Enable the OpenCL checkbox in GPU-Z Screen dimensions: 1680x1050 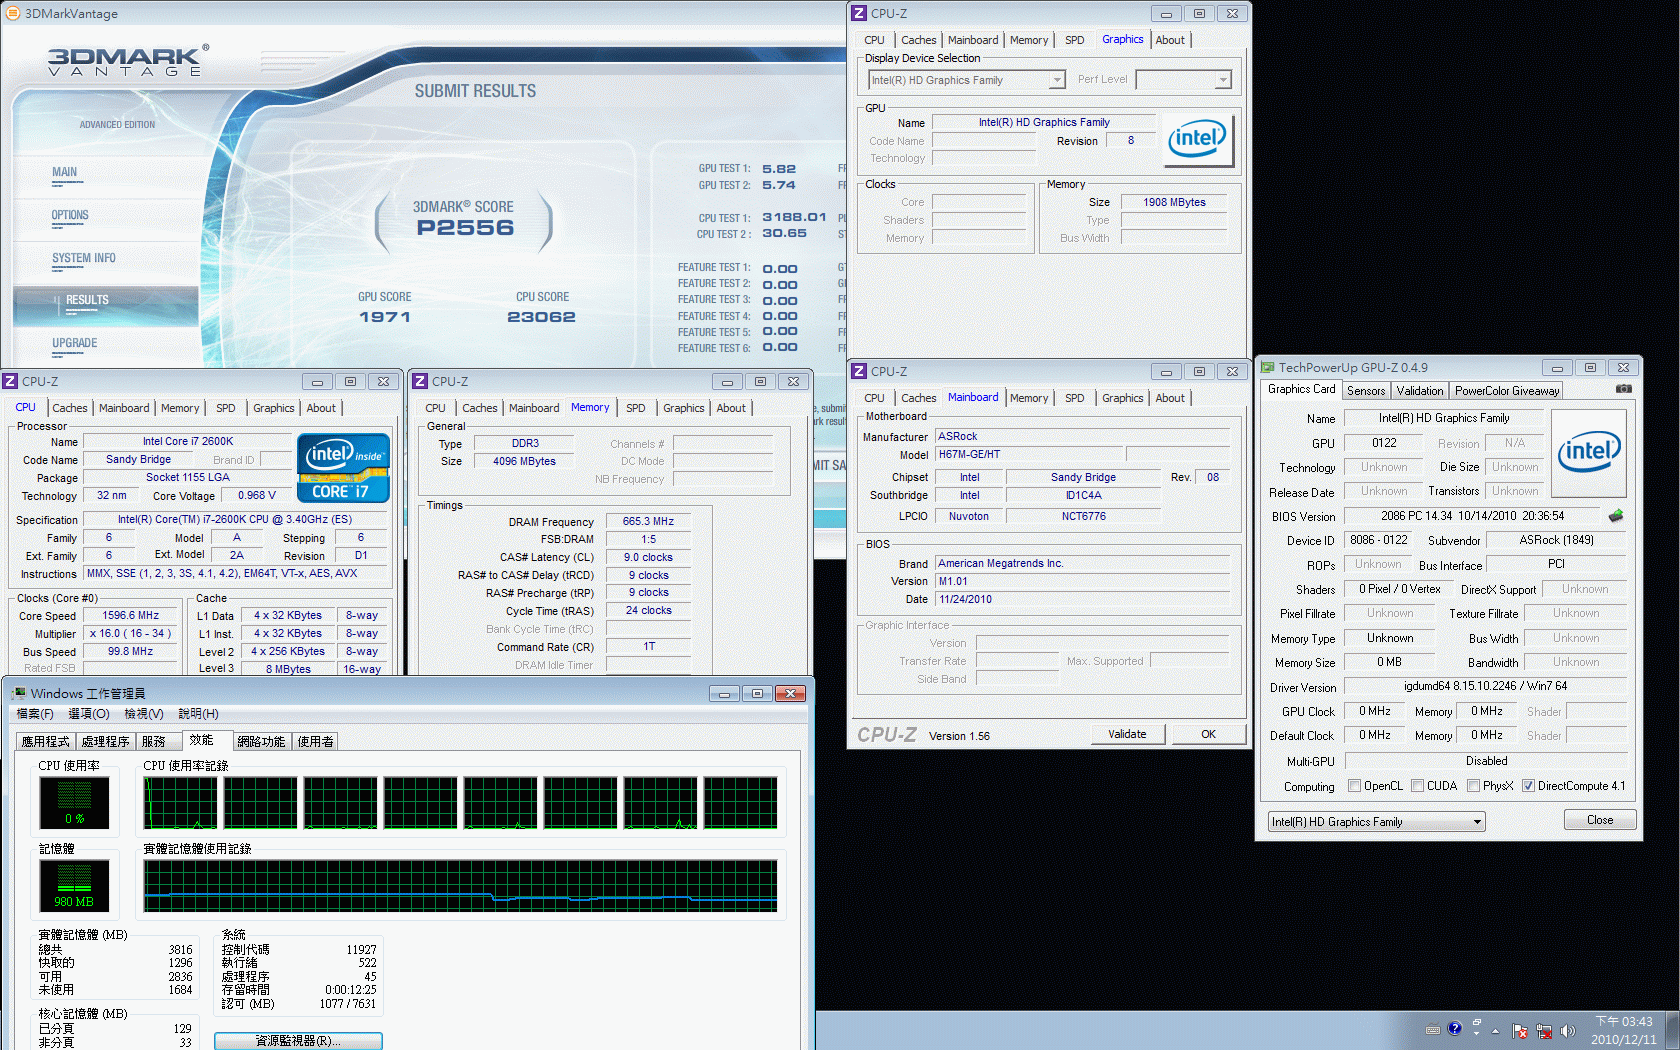point(1354,786)
